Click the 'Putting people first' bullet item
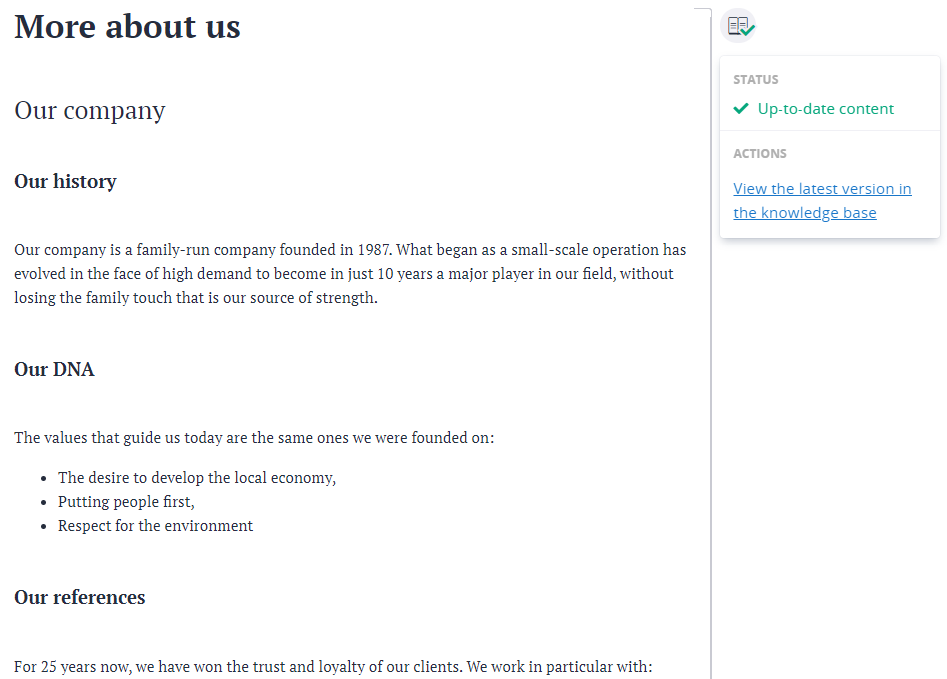Image resolution: width=947 pixels, height=679 pixels. (126, 502)
